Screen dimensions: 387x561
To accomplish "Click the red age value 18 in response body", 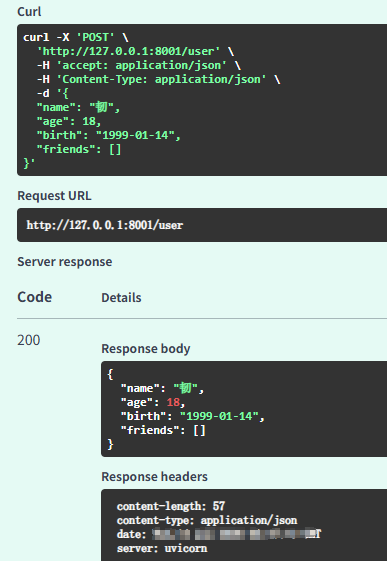I will [173, 402].
